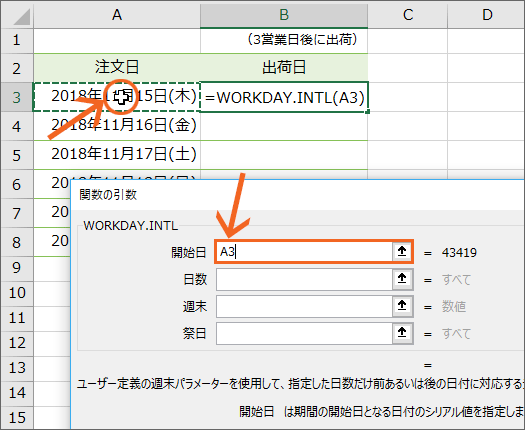Click cell 2018年11月16日(金)
This screenshot has width=525, height=430.
pyautogui.click(x=117, y=126)
